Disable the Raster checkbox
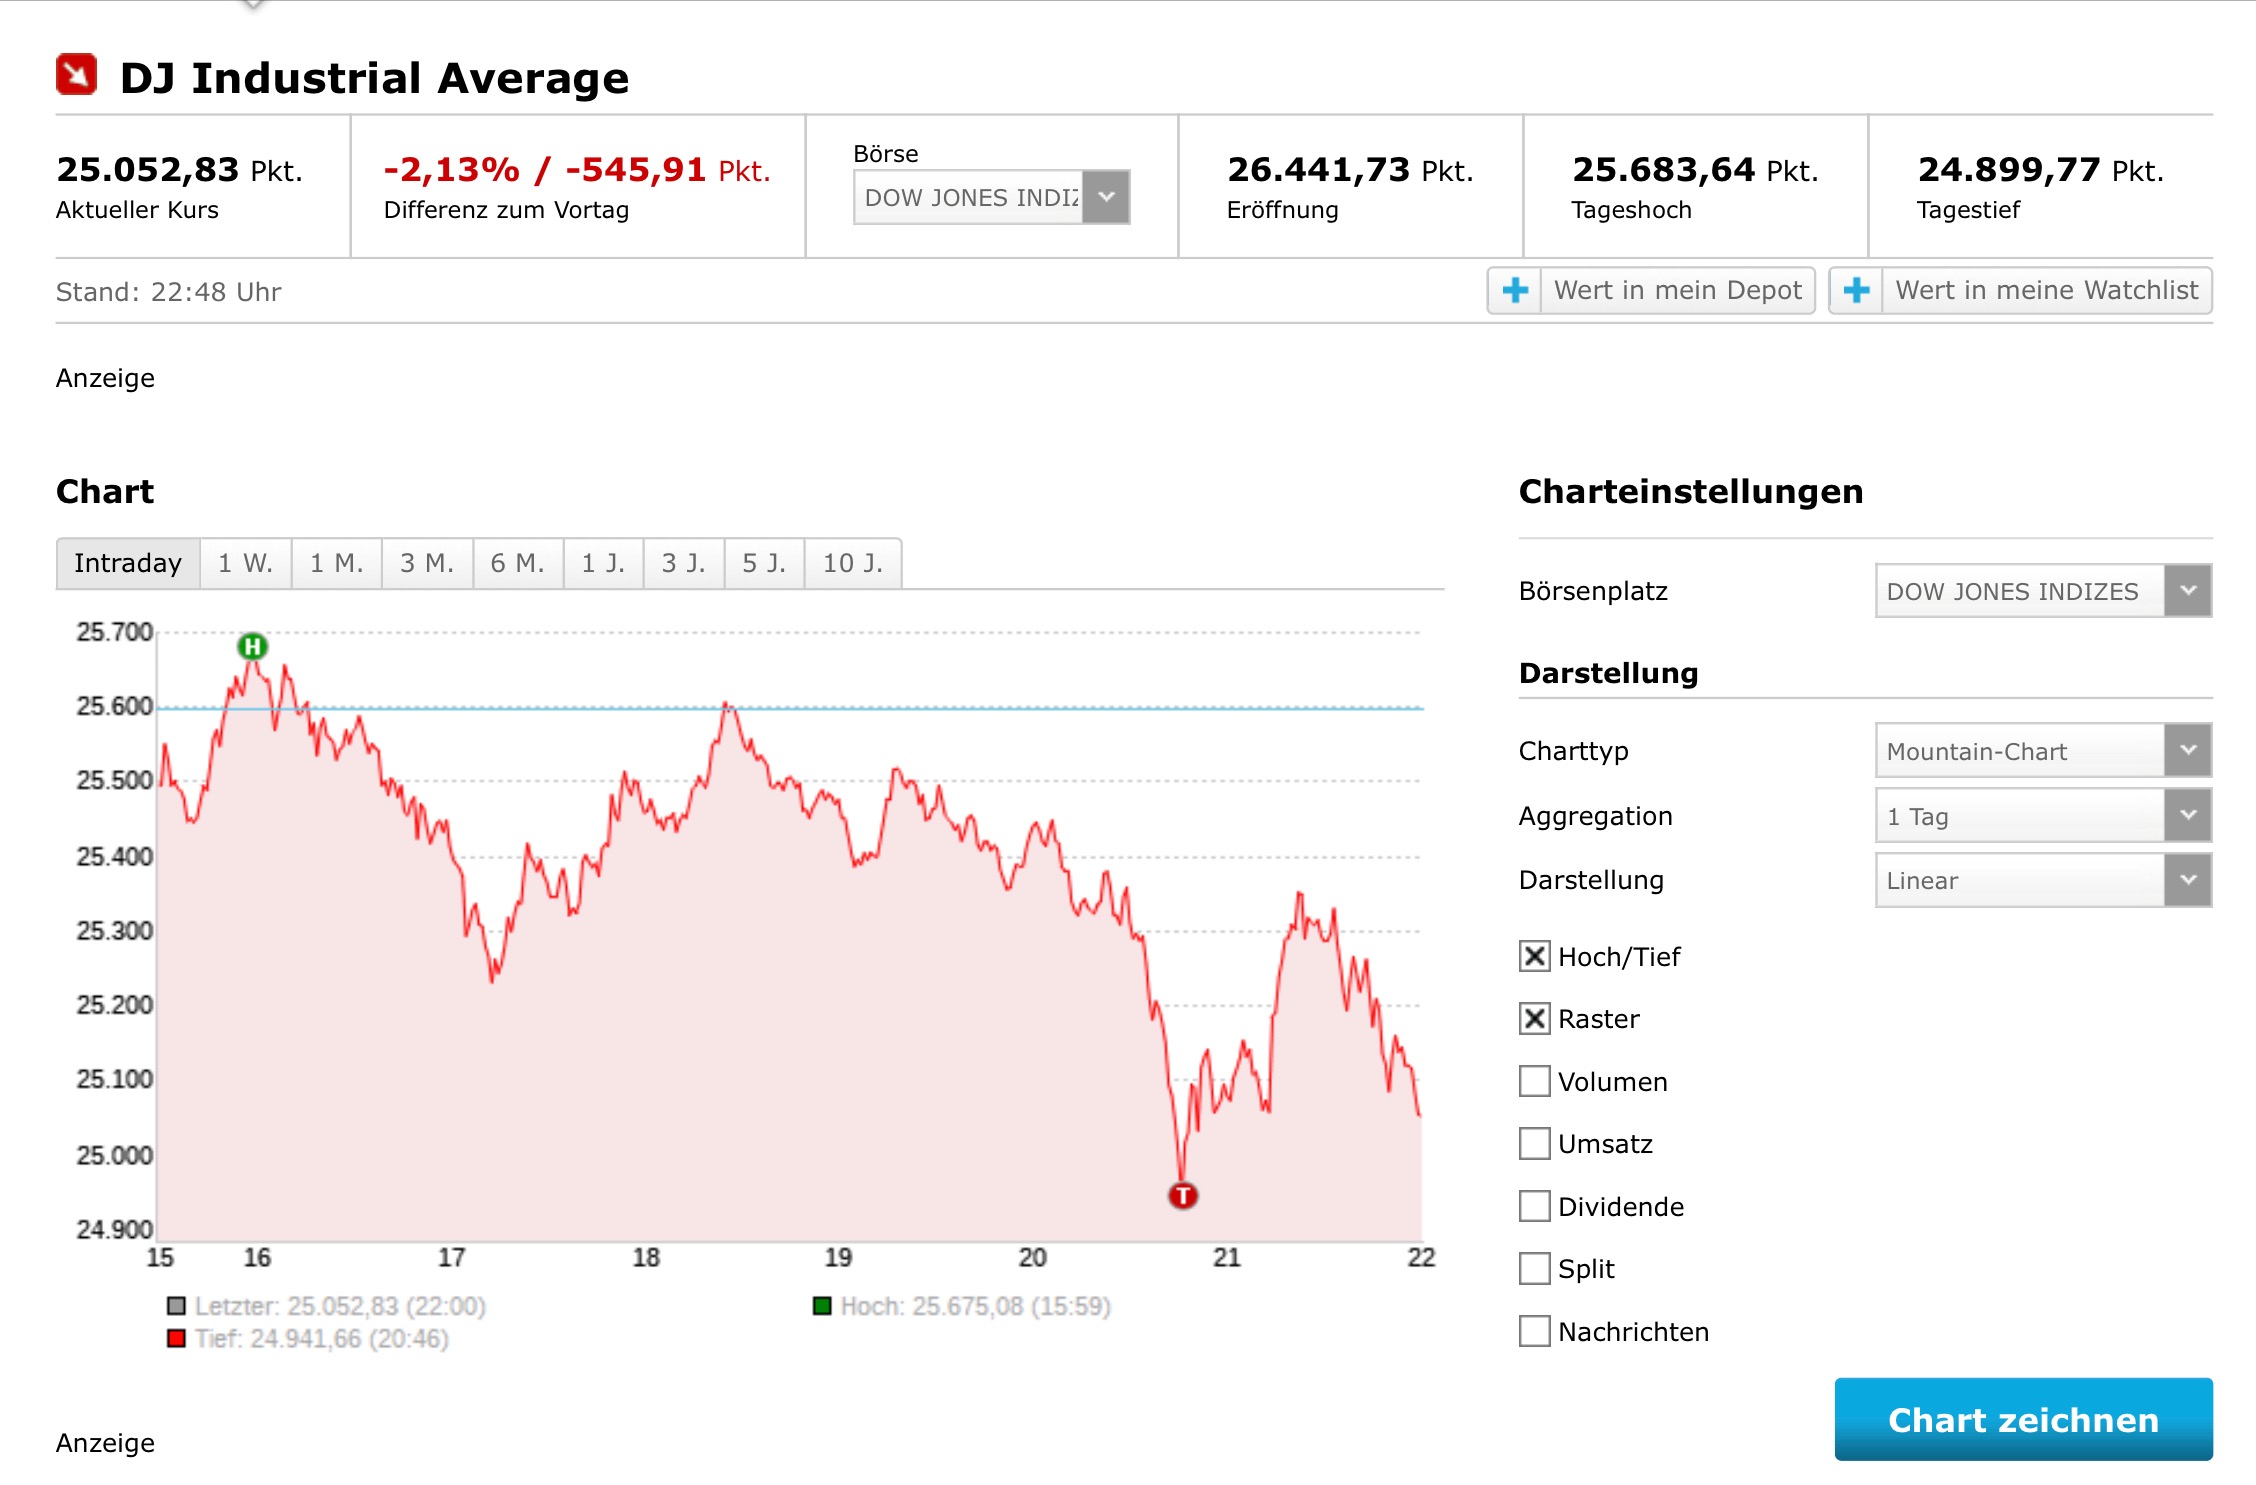 point(1534,1019)
